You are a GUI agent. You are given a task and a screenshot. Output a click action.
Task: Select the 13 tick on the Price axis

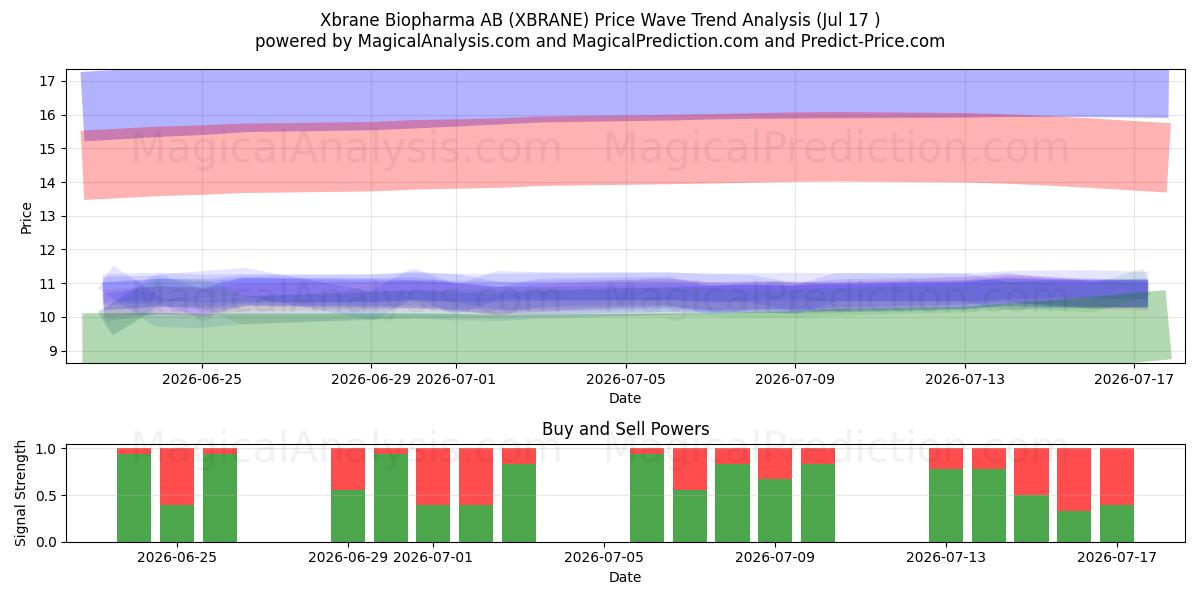tap(46, 216)
